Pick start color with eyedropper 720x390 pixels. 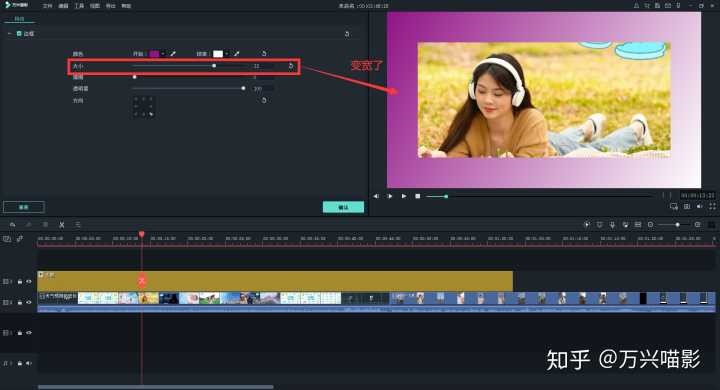(x=173, y=54)
